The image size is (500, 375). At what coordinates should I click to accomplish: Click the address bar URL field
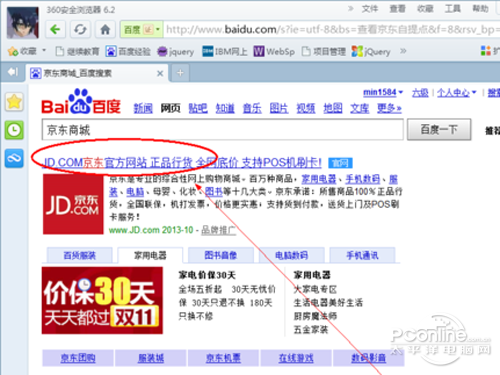pyautogui.click(x=332, y=30)
